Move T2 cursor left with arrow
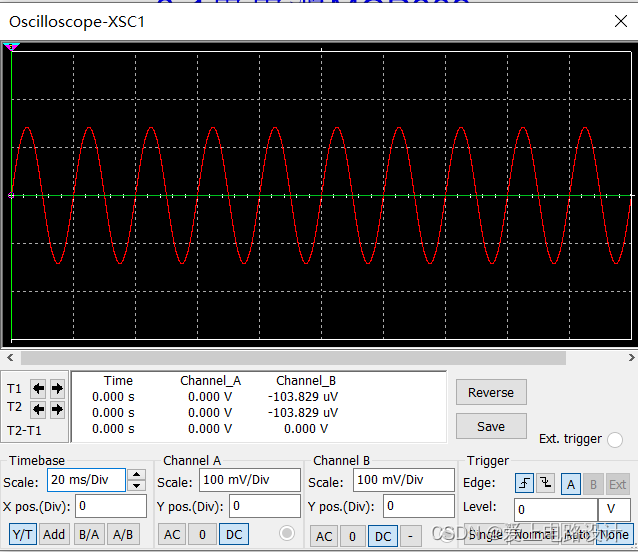The width and height of the screenshot is (638, 552). [x=38, y=409]
